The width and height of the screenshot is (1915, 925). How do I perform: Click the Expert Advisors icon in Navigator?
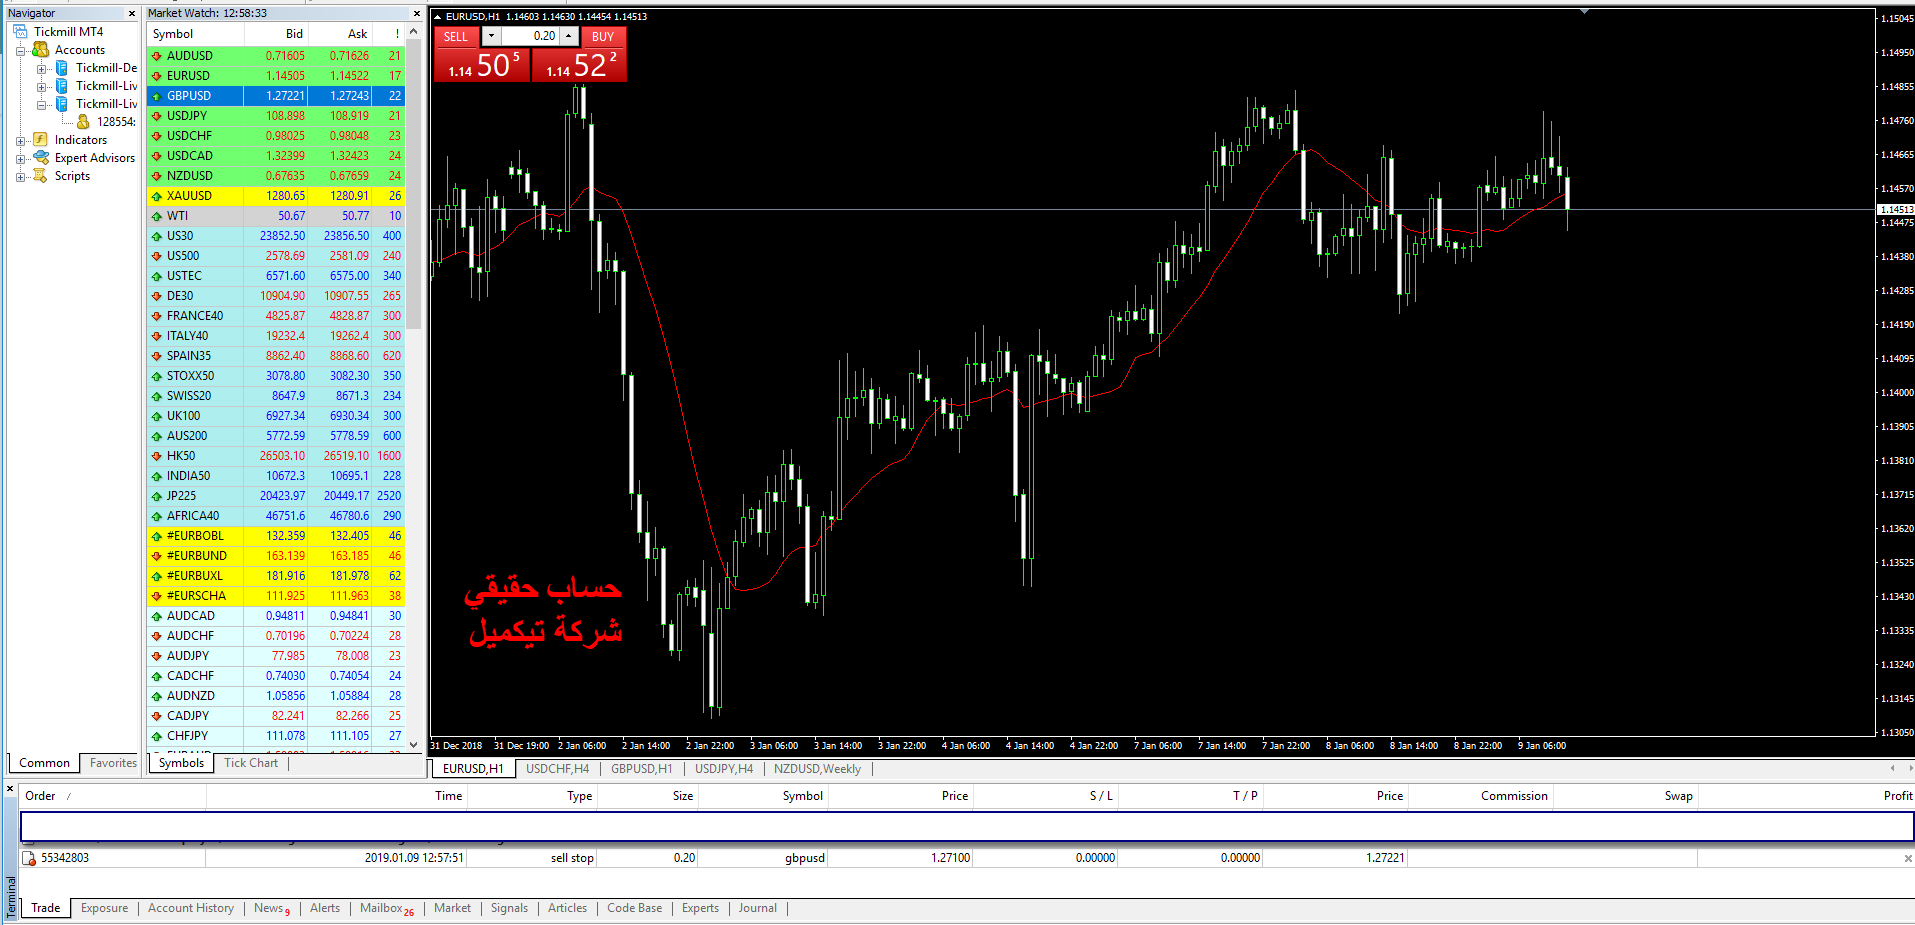click(40, 158)
